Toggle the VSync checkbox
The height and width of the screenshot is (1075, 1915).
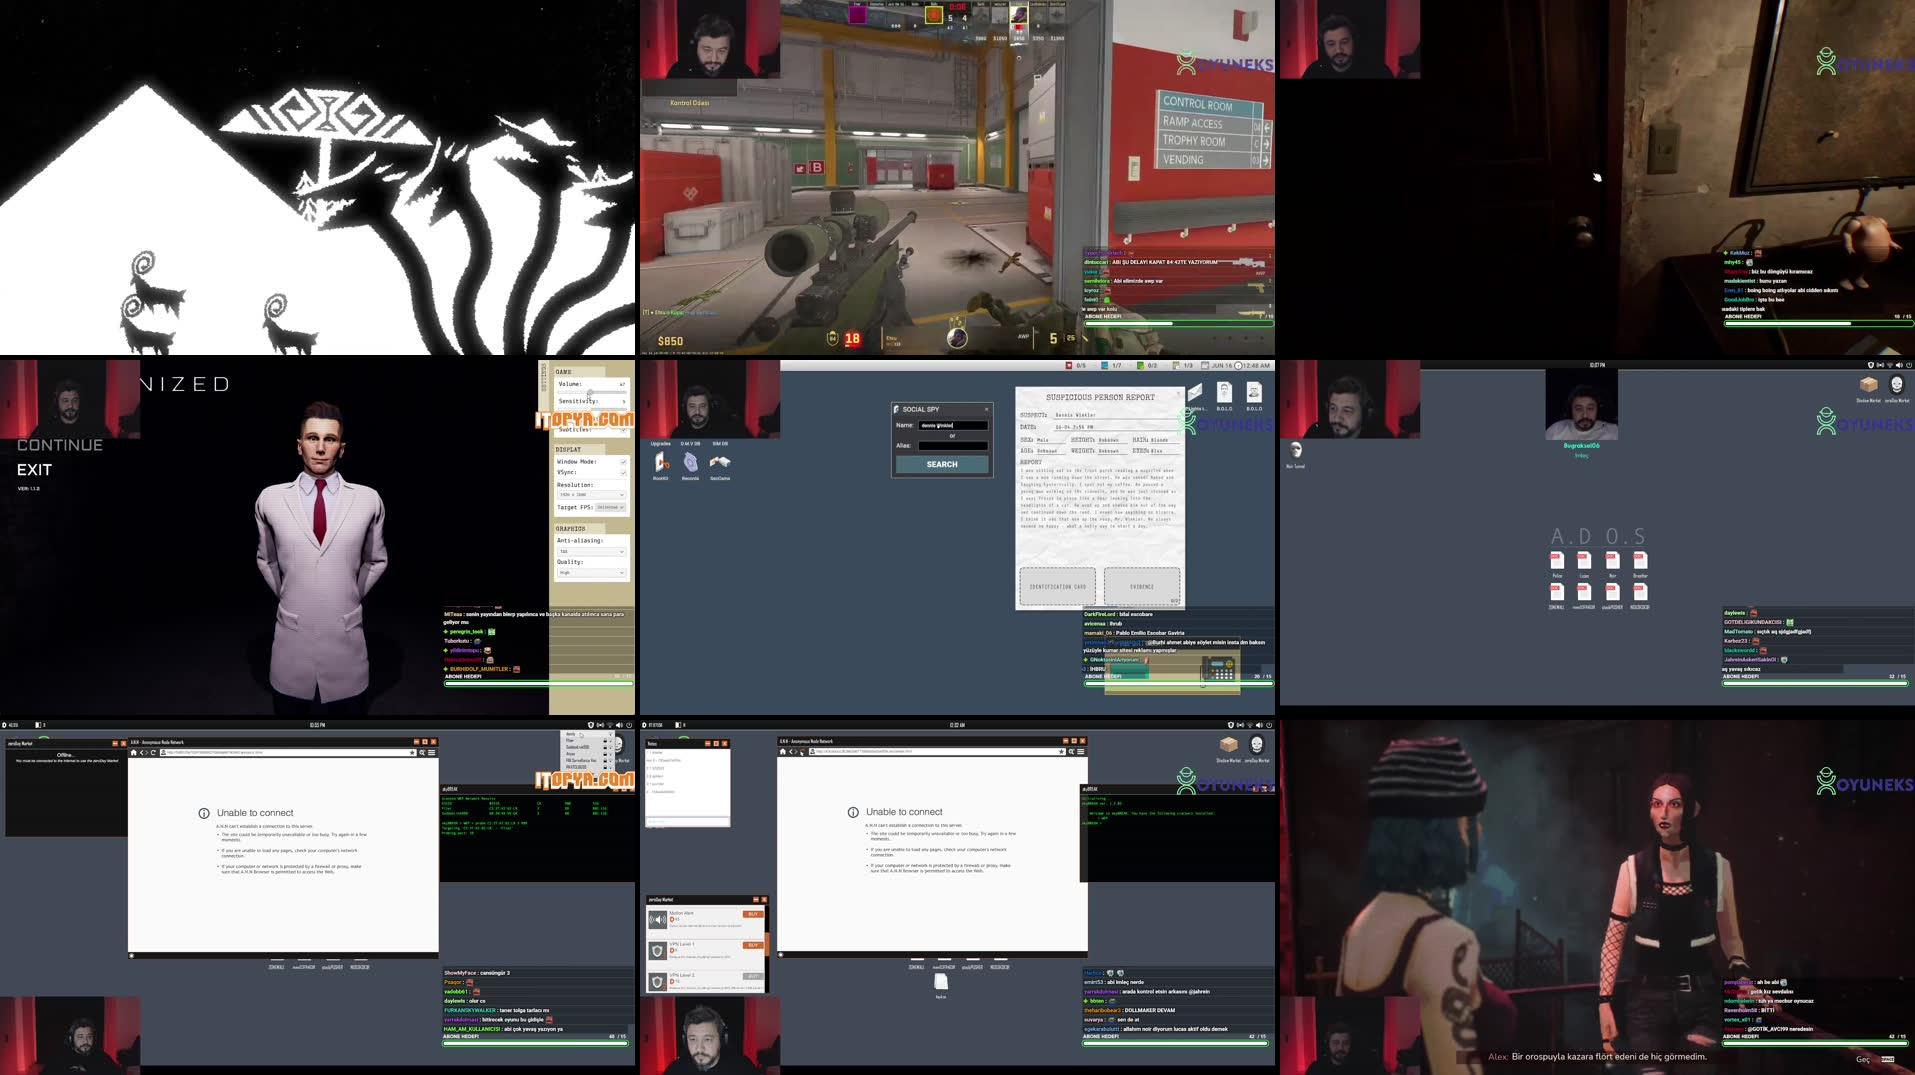623,473
